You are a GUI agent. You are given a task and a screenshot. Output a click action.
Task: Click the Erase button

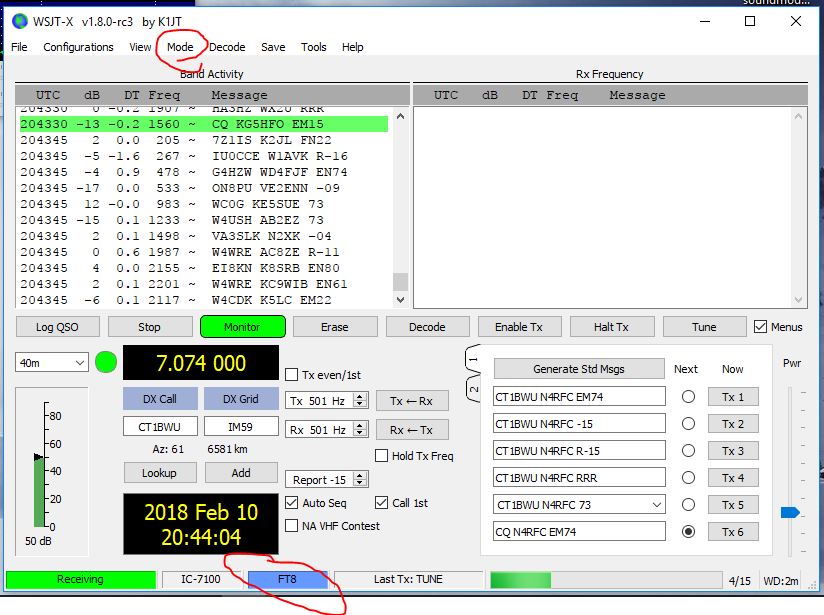[x=335, y=327]
